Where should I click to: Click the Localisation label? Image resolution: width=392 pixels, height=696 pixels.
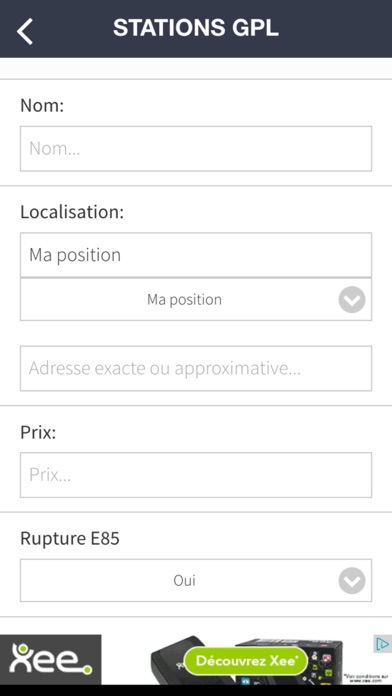[x=72, y=212]
